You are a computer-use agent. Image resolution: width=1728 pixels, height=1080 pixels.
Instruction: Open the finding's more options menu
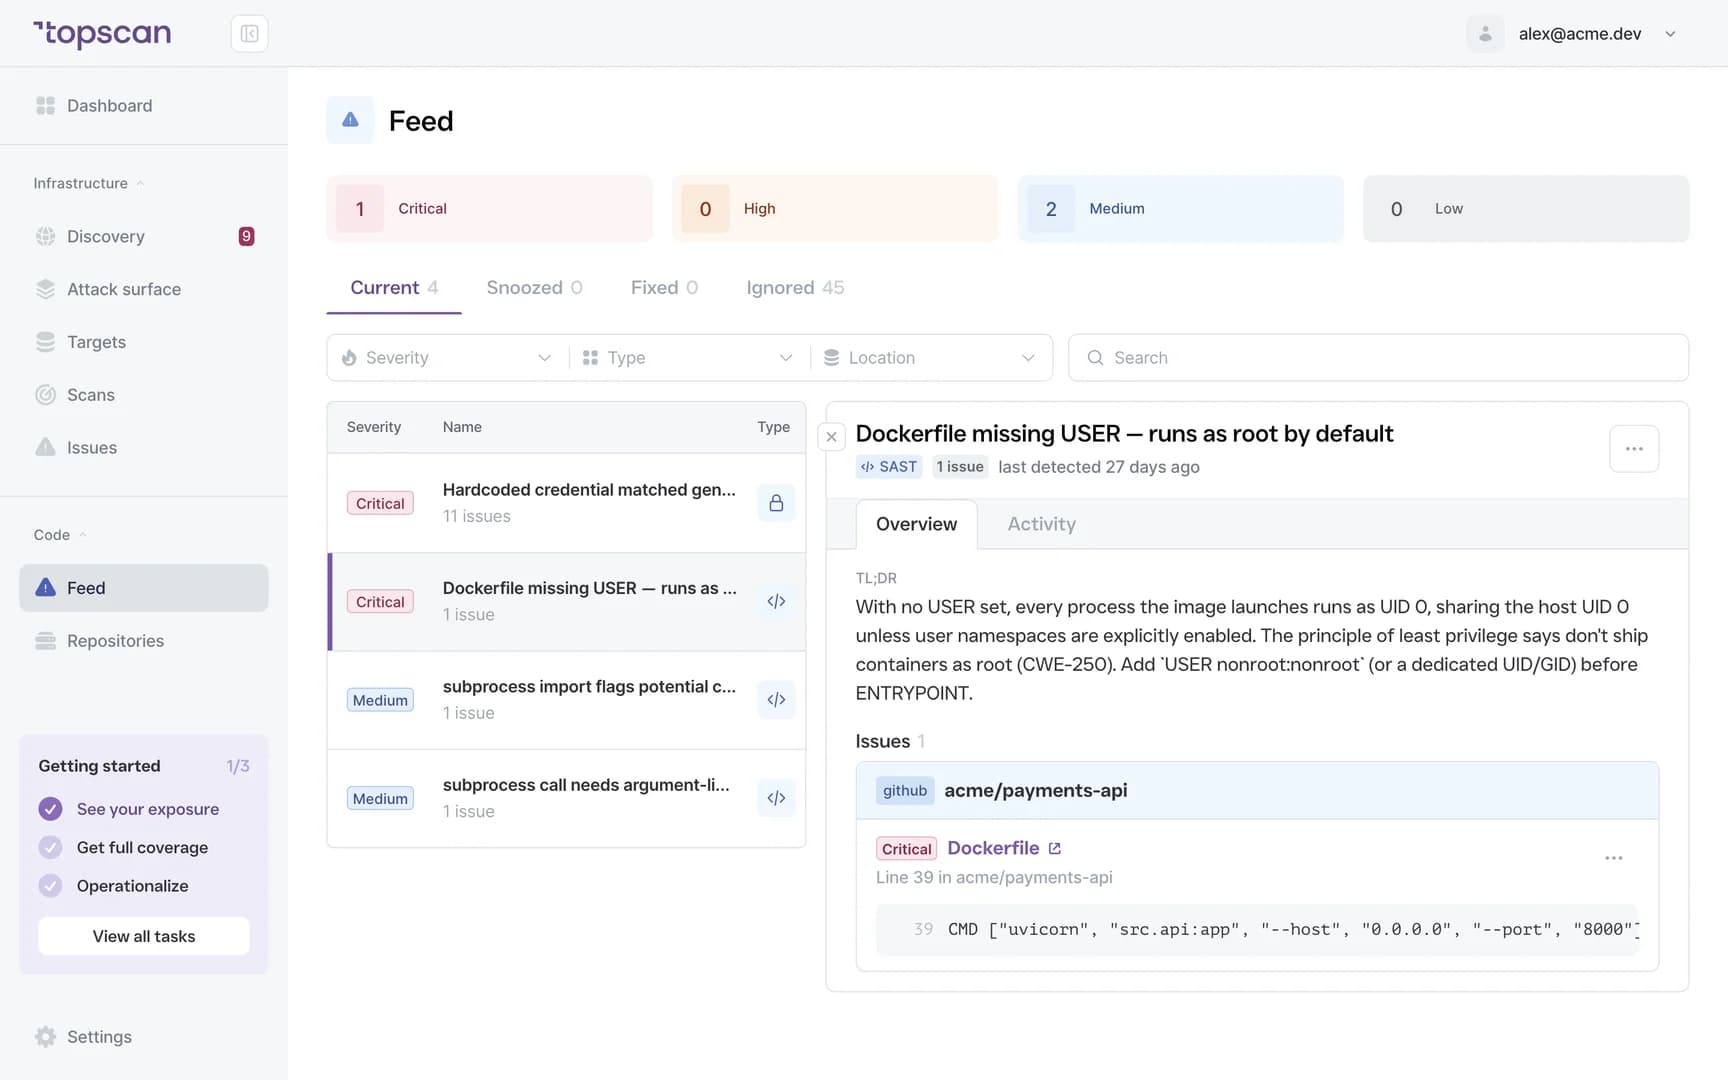[x=1634, y=449]
